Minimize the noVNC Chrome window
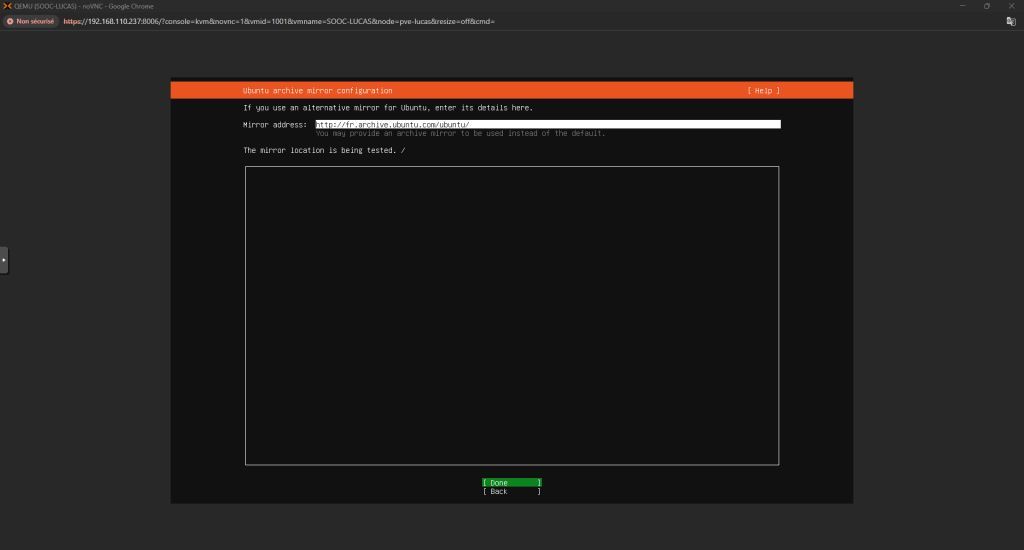This screenshot has height=550, width=1024. tap(961, 6)
